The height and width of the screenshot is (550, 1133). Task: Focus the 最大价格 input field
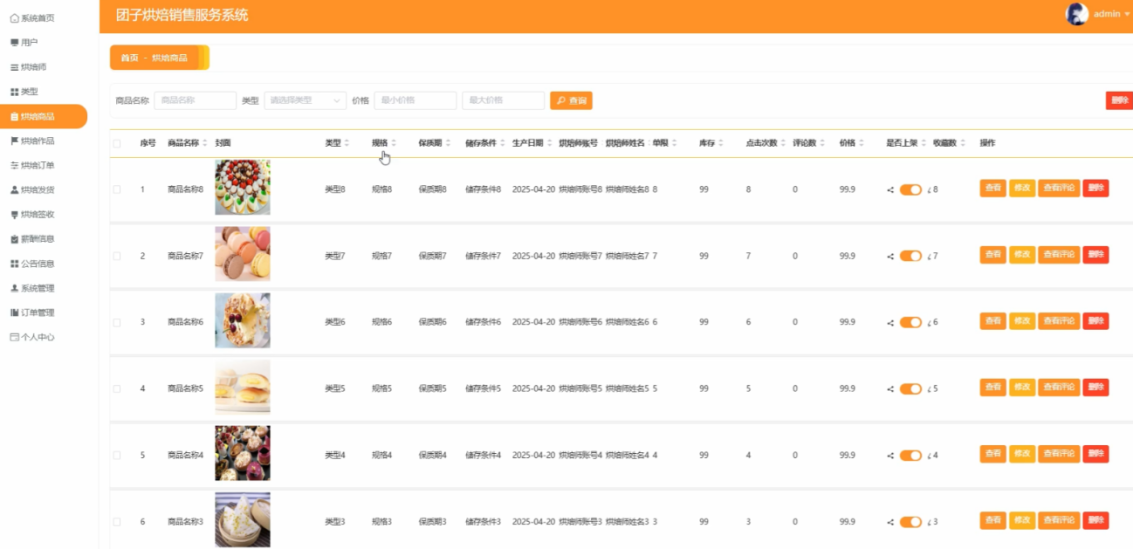504,100
